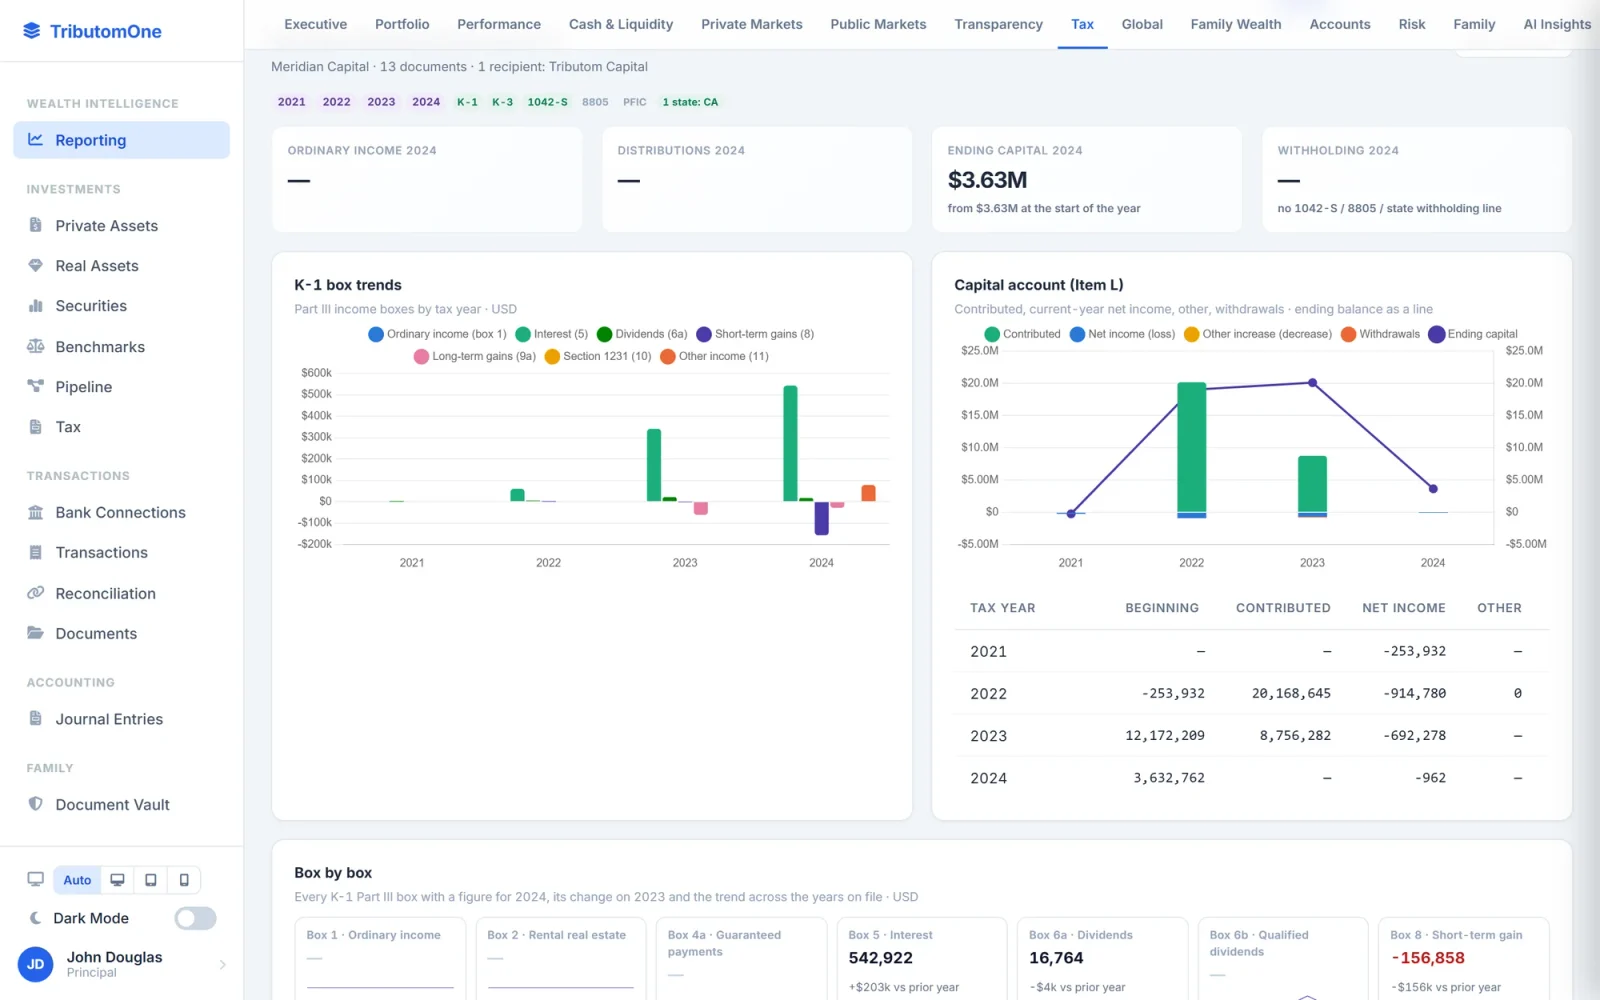This screenshot has width=1600, height=1000.
Task: Click the Long-term gains (9a) pink swatch
Action: tap(421, 356)
